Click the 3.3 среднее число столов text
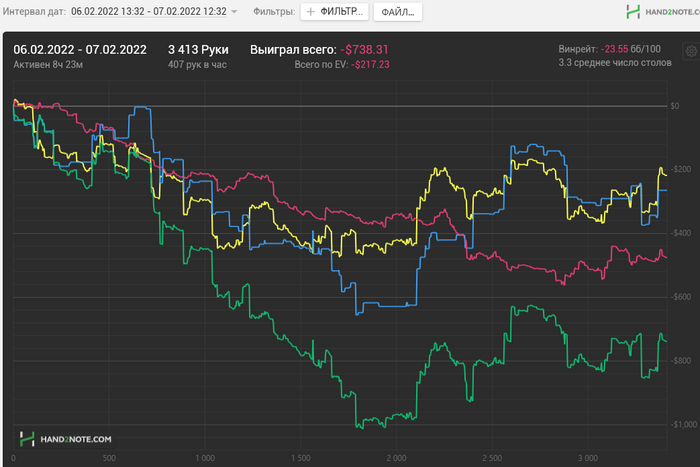The height and width of the screenshot is (467, 700). click(614, 64)
